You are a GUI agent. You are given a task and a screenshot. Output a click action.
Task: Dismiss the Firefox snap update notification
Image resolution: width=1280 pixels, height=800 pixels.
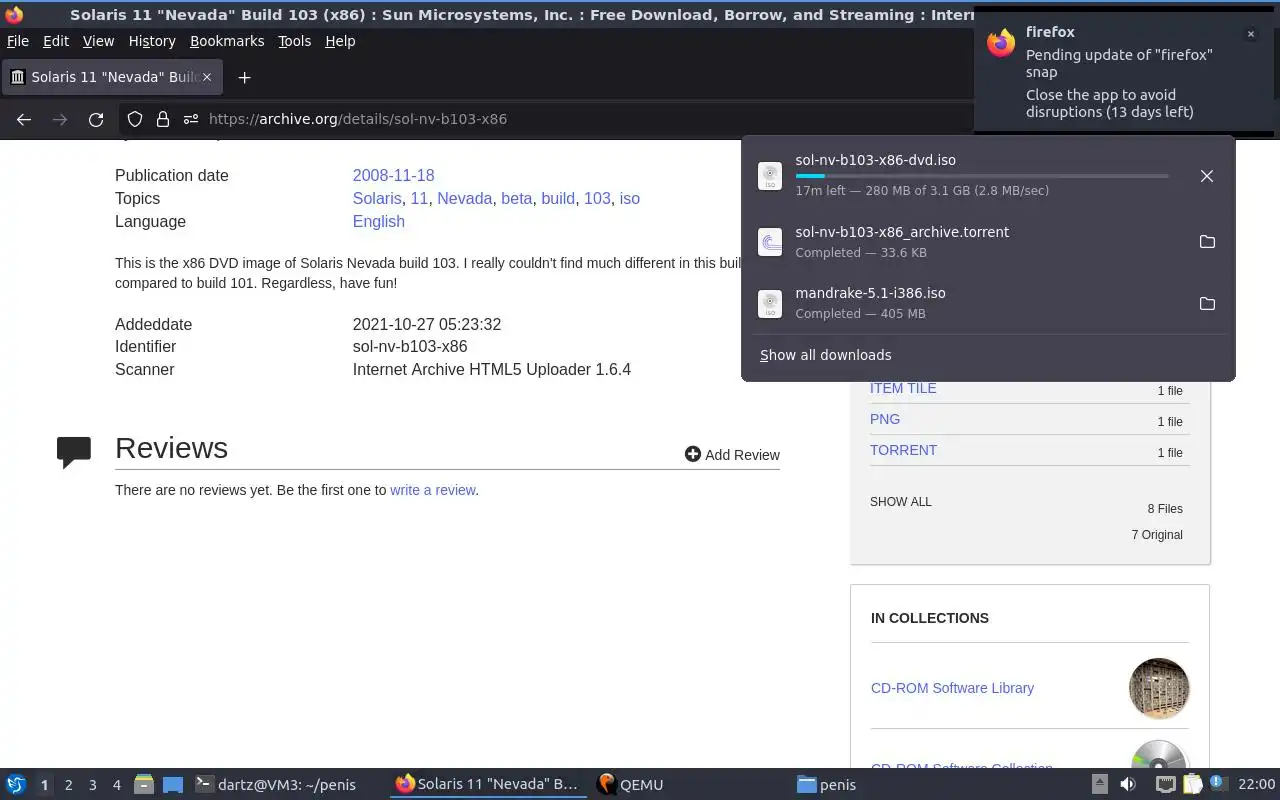pos(1250,34)
